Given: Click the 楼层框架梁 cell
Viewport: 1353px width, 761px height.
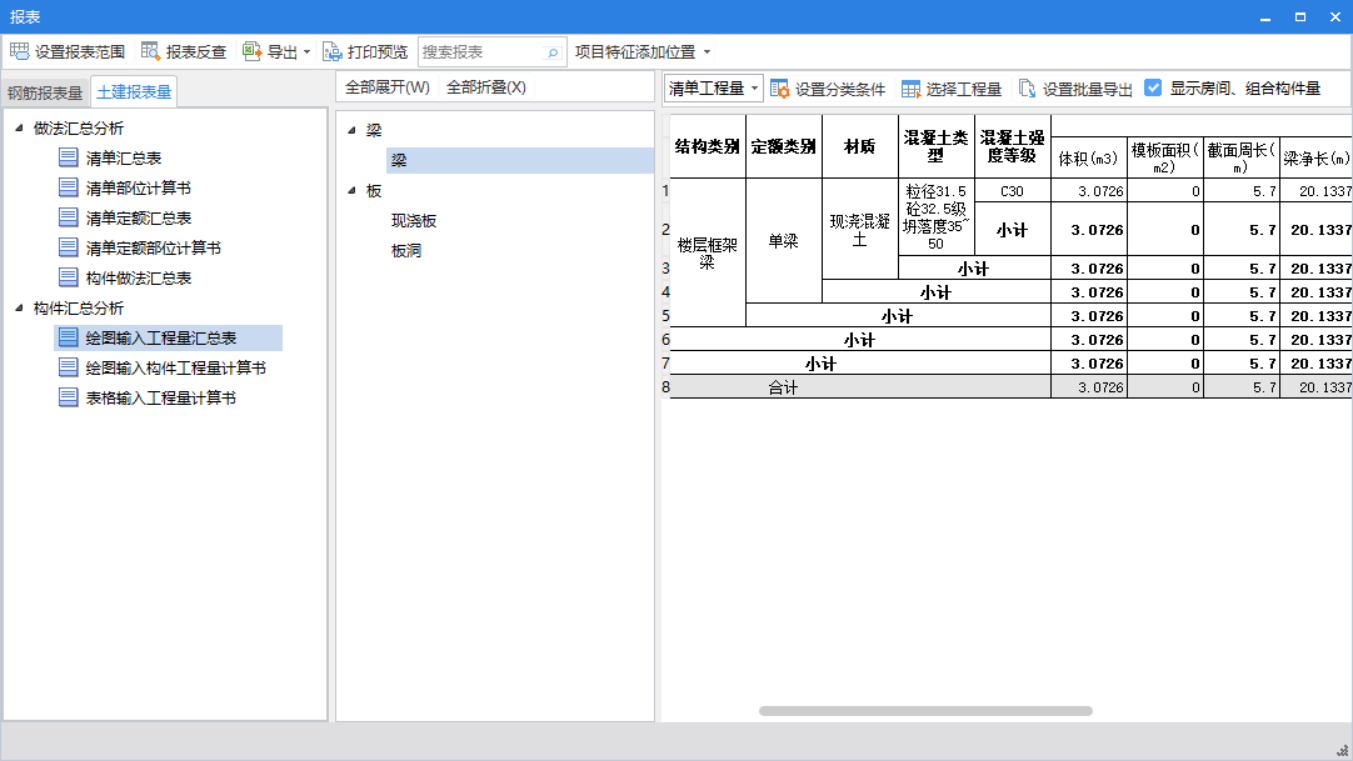Looking at the screenshot, I should click(707, 253).
